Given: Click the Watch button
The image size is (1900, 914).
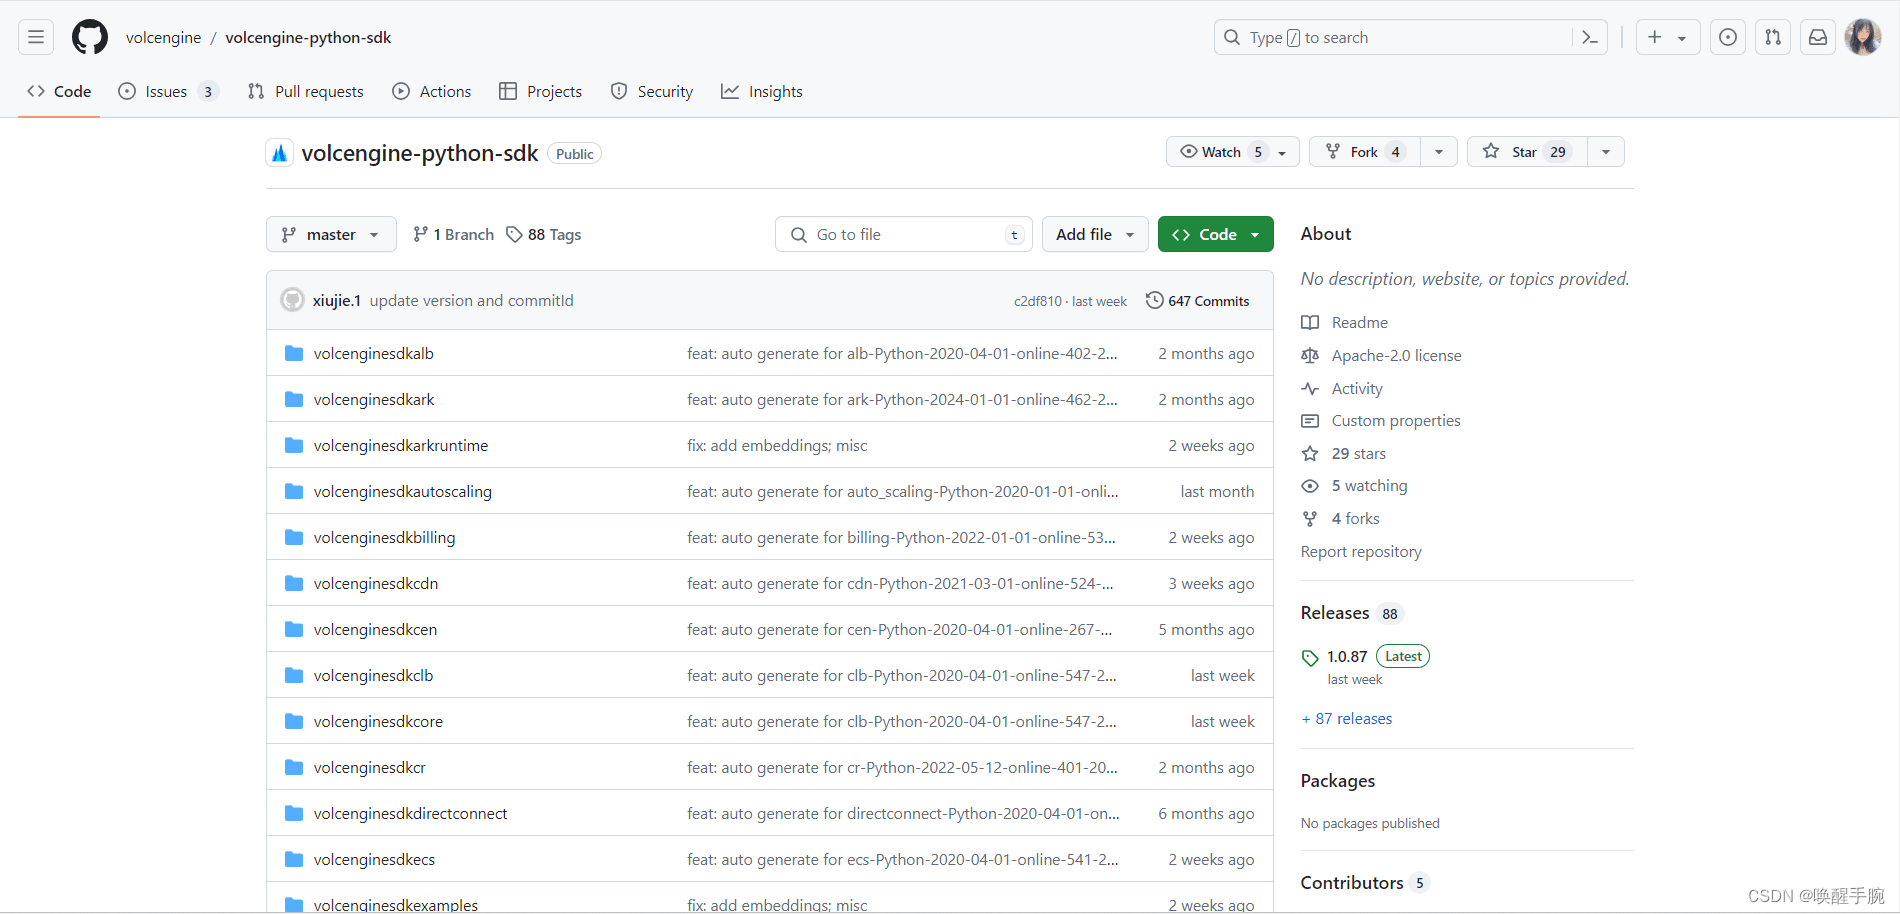Looking at the screenshot, I should 1233,152.
